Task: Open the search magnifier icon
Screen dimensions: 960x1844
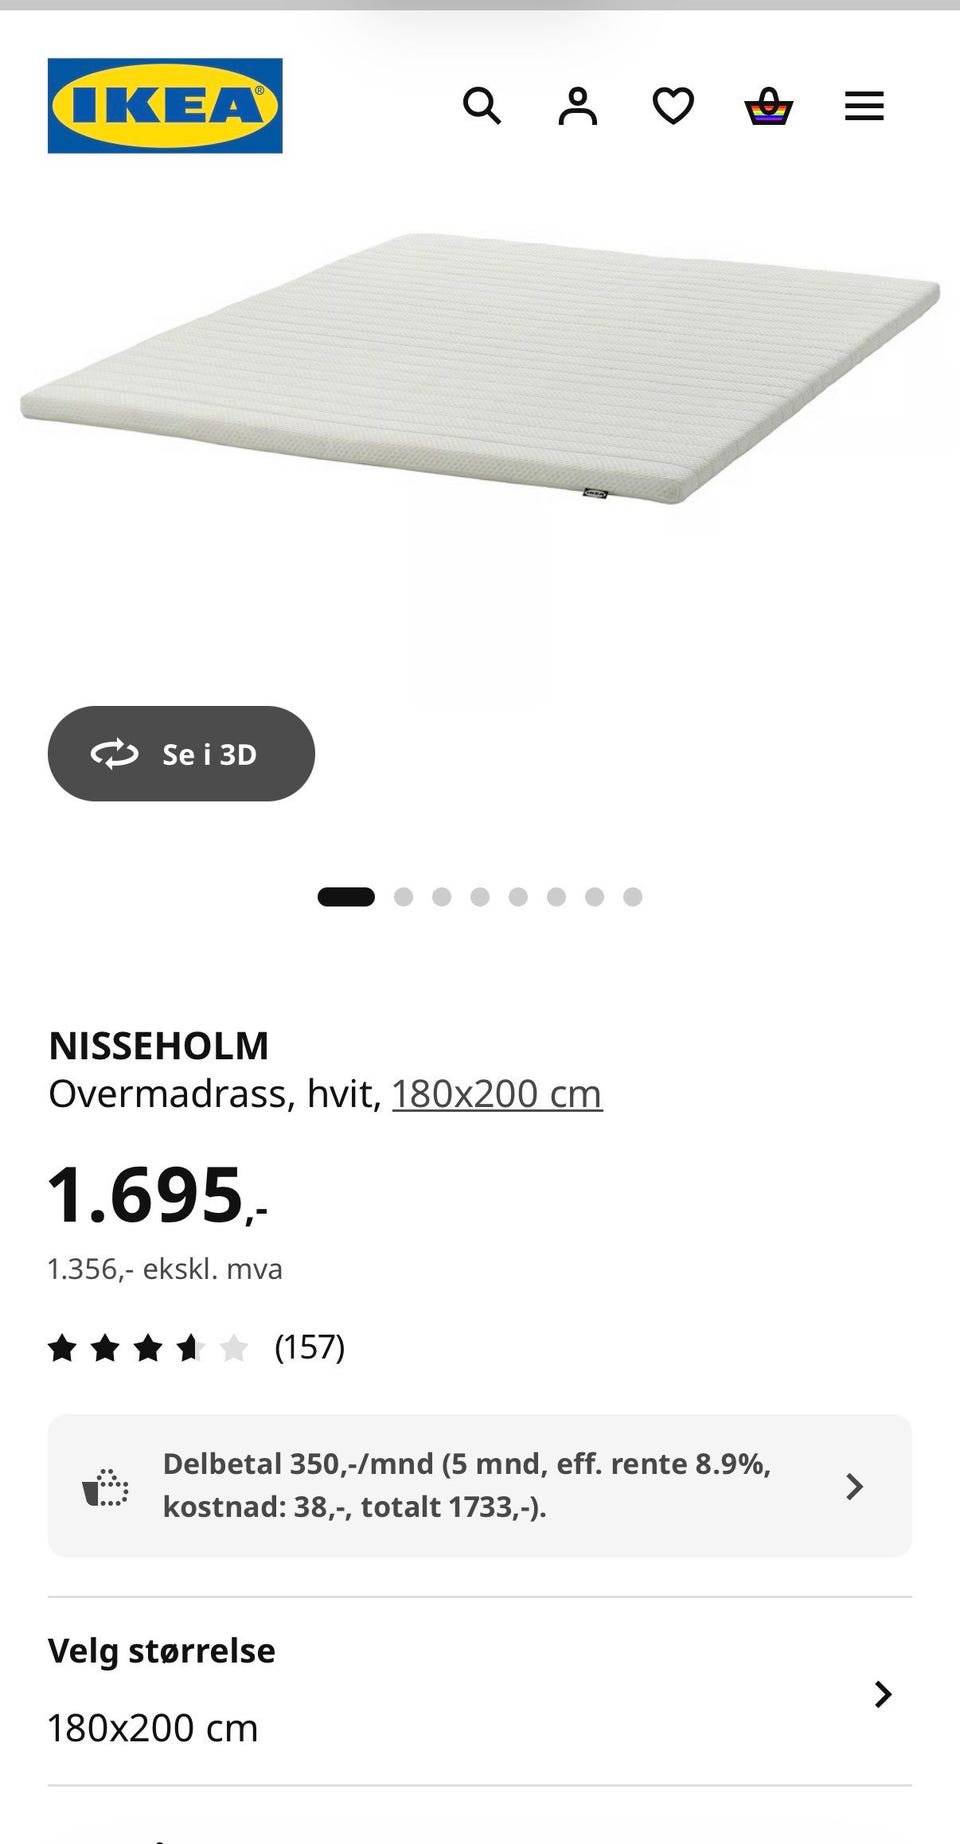Action: point(481,106)
